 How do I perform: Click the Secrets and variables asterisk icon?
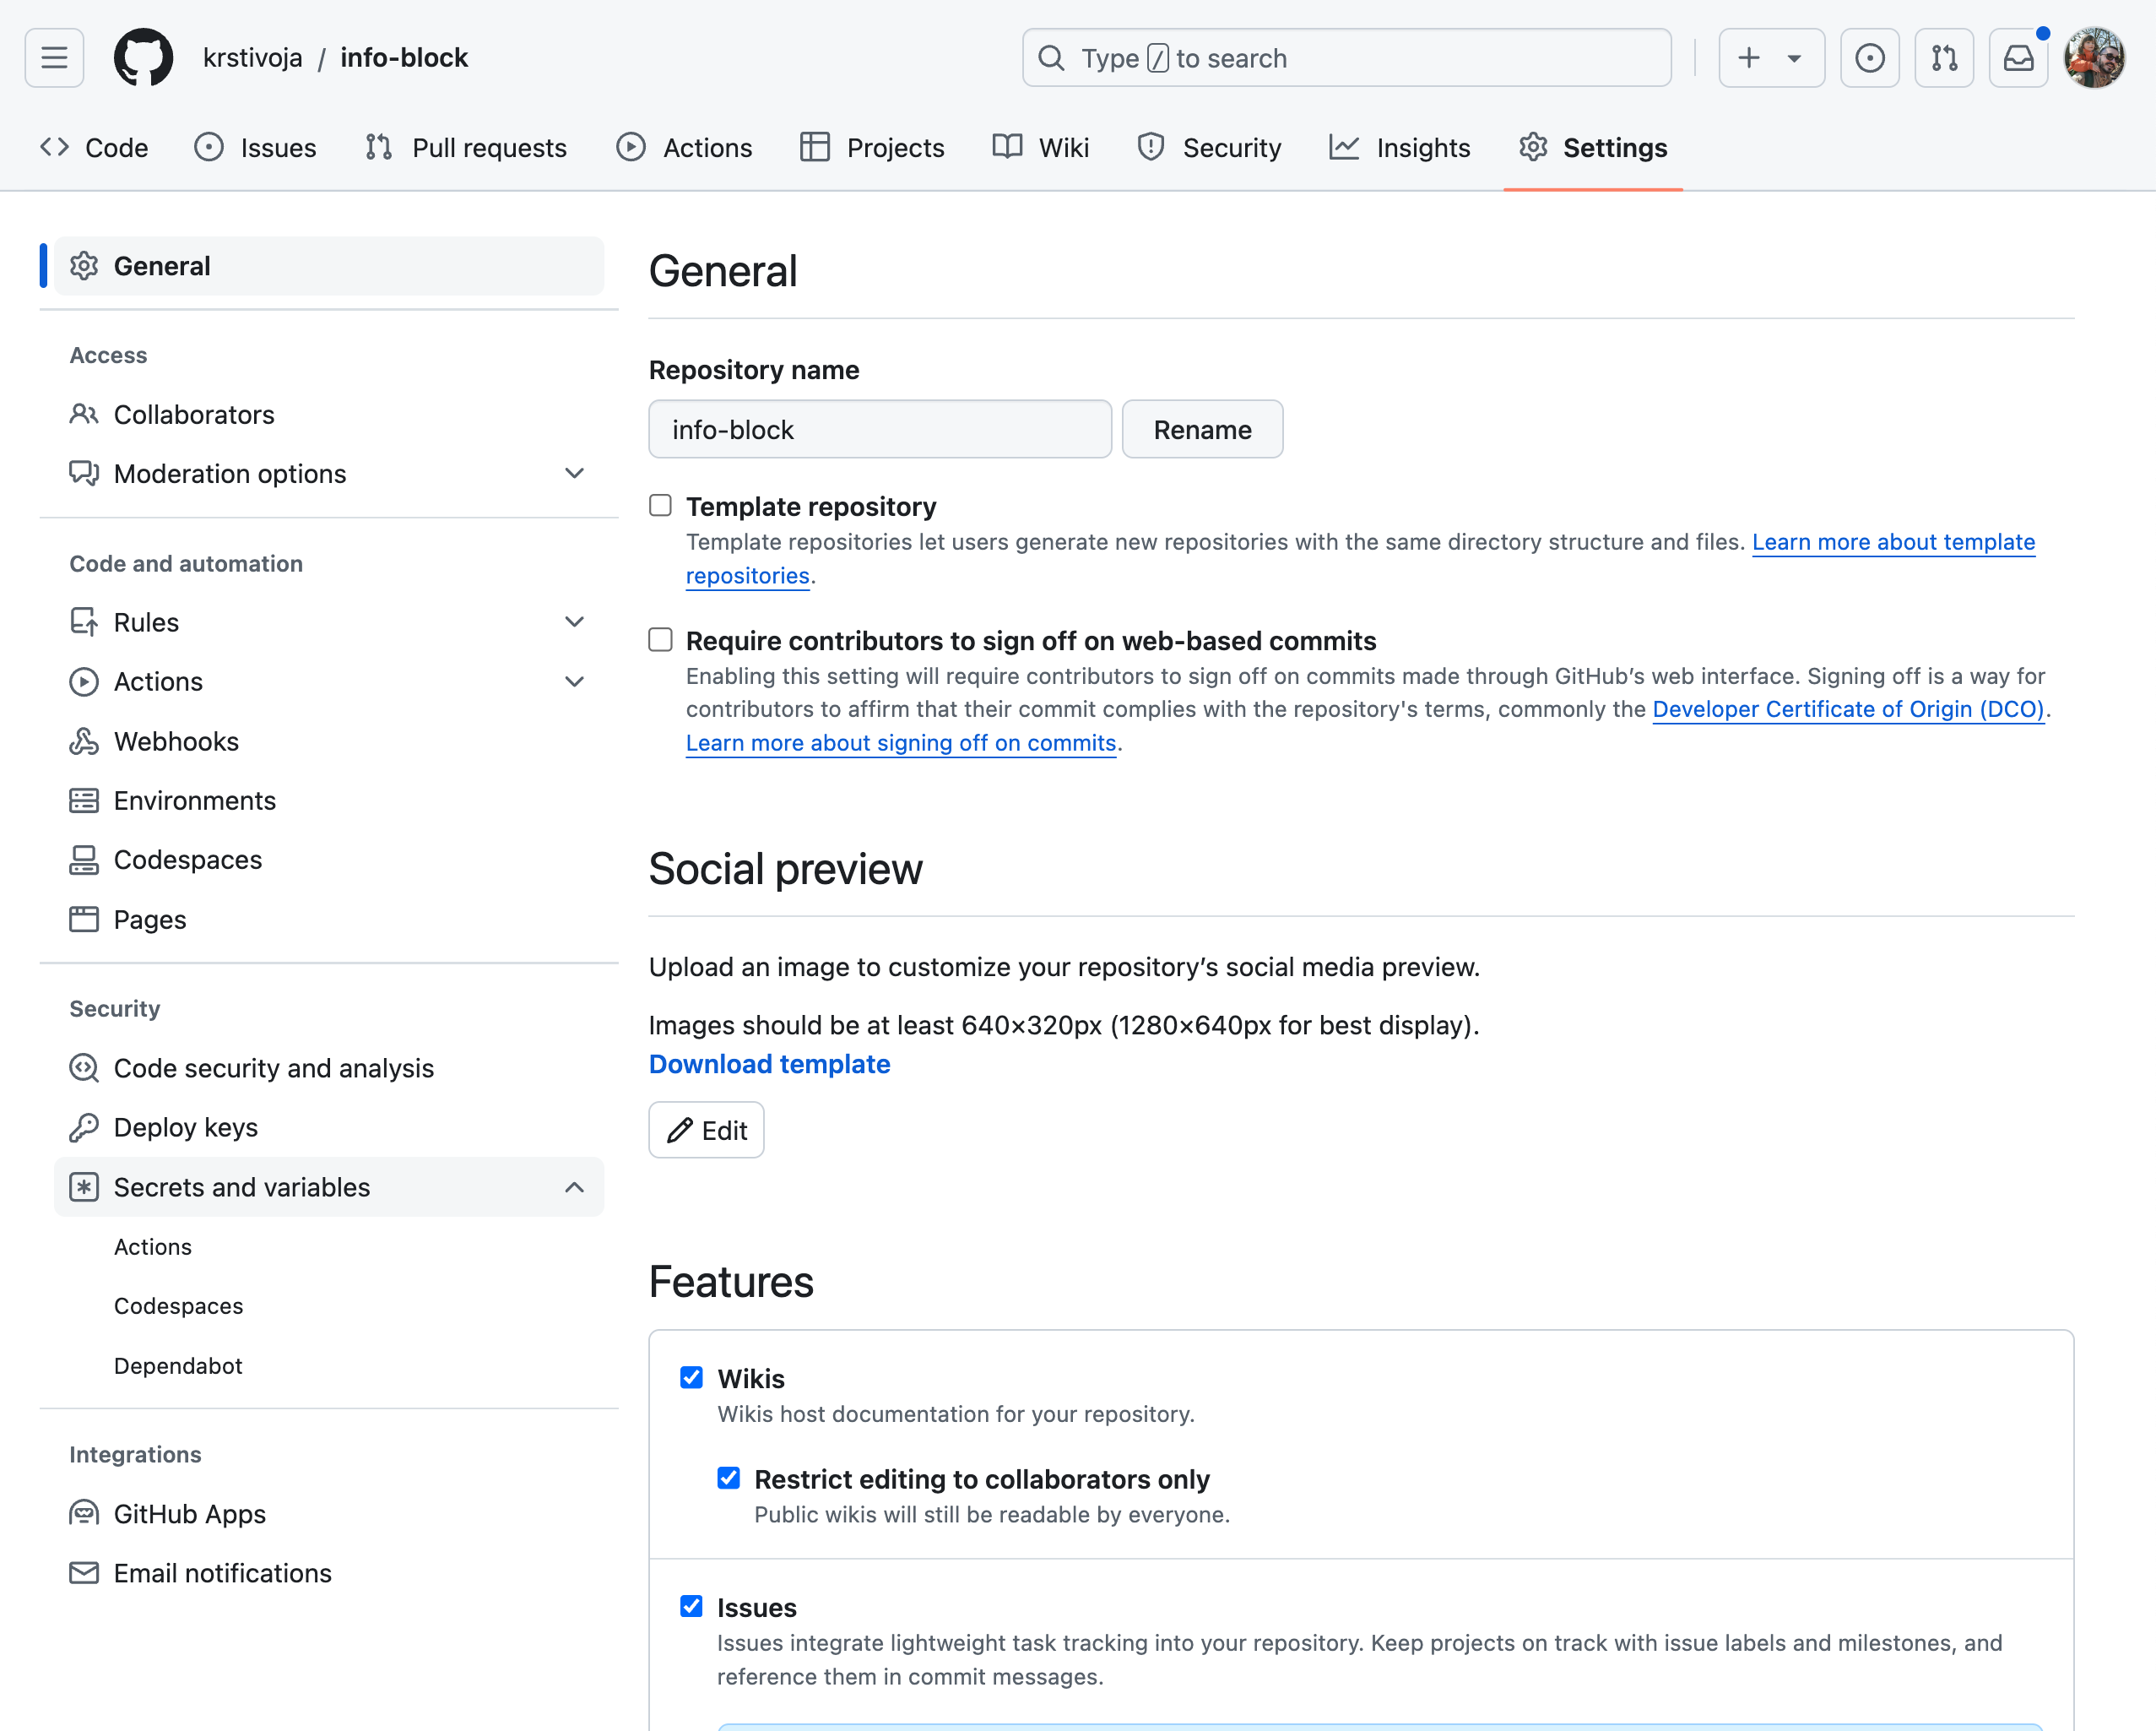click(84, 1187)
